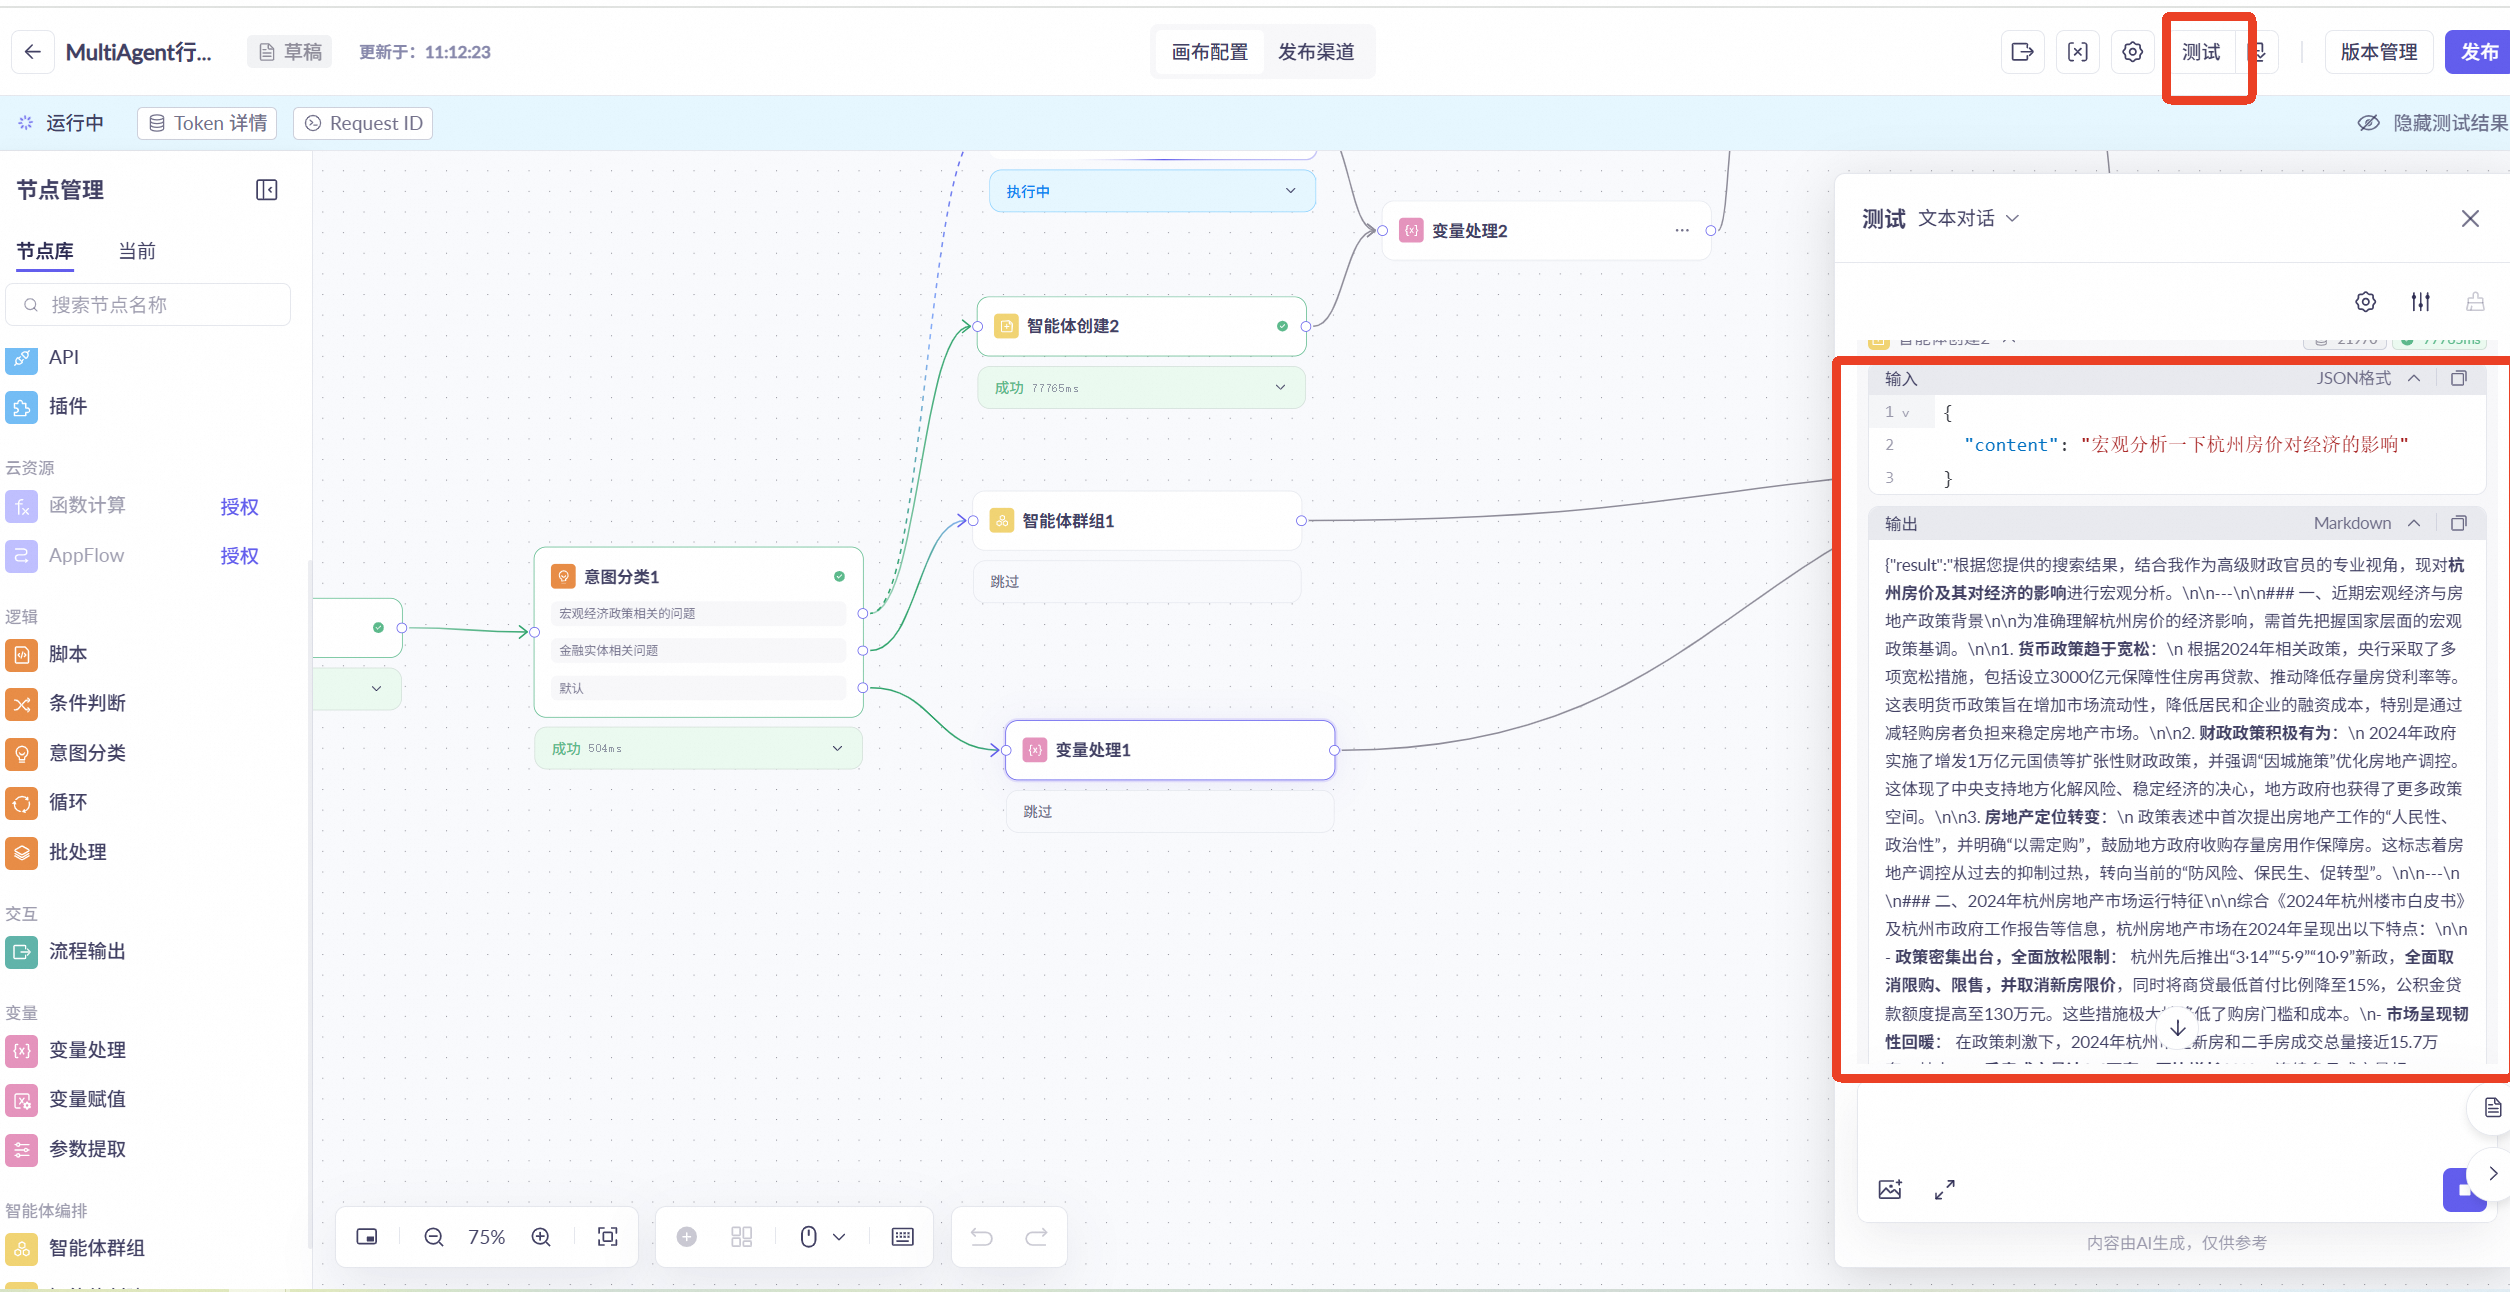Image resolution: width=2510 pixels, height=1292 pixels.
Task: Switch to the 当前 nodes tab
Action: tap(137, 251)
